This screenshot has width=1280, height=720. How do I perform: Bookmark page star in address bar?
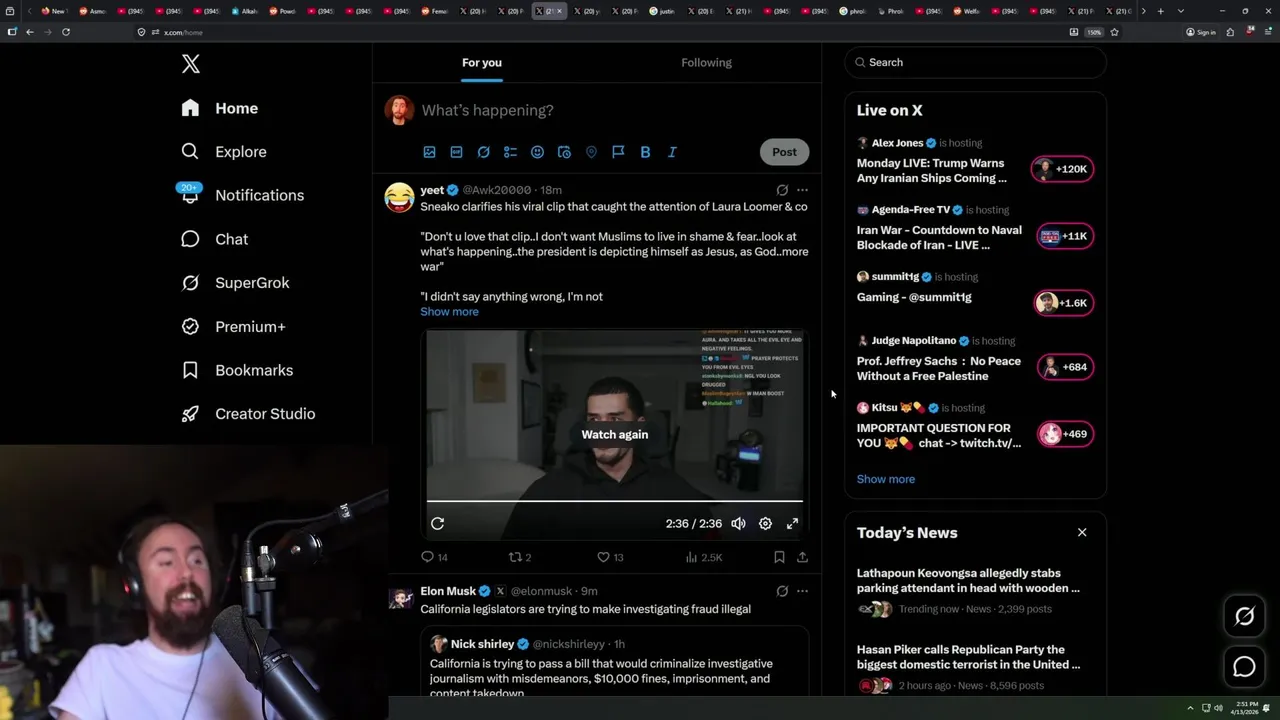1114,32
